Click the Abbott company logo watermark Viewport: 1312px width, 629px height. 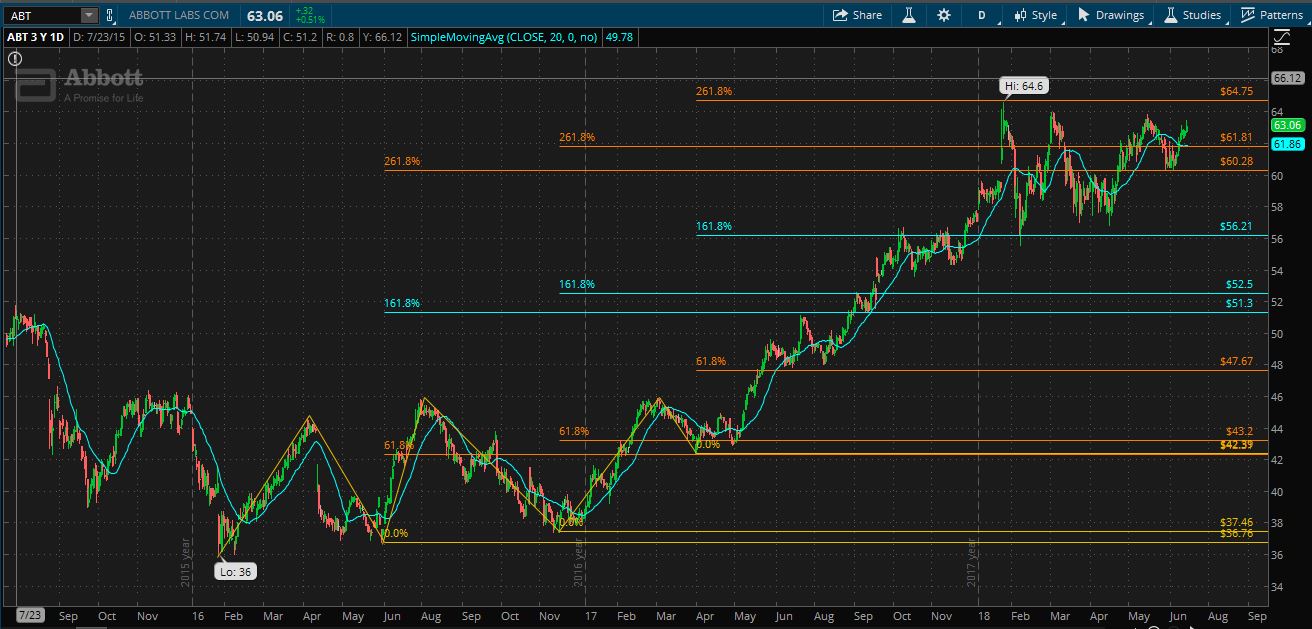click(79, 85)
